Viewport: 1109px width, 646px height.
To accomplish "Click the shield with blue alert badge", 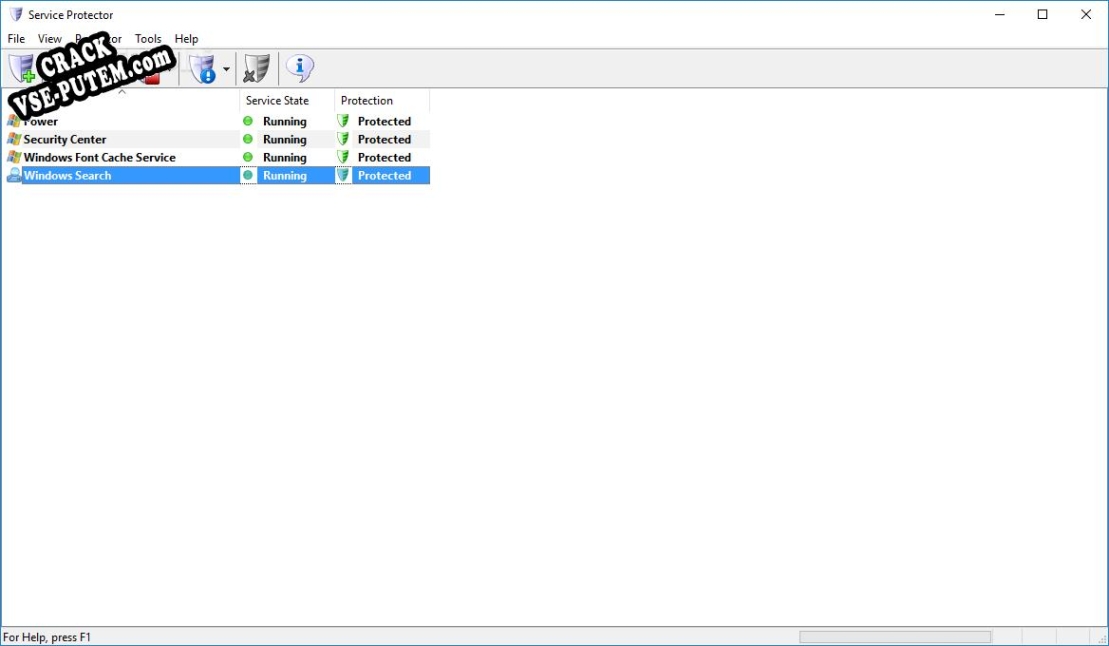I will point(202,69).
